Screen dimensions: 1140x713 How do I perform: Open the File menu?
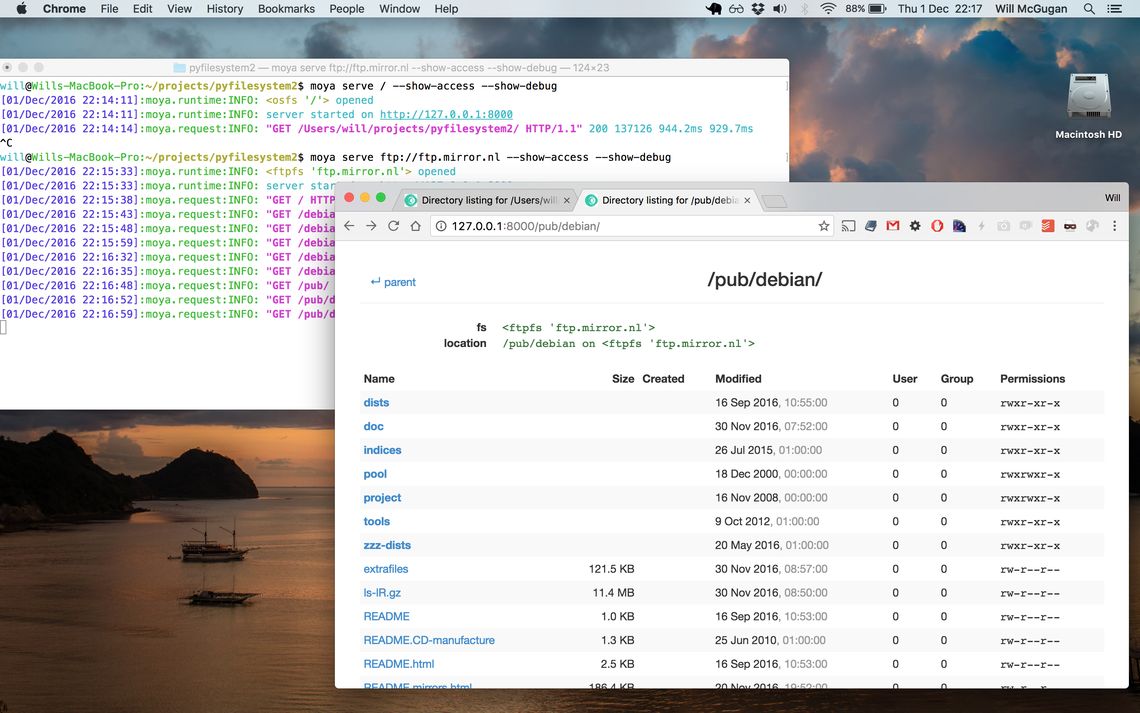(109, 9)
